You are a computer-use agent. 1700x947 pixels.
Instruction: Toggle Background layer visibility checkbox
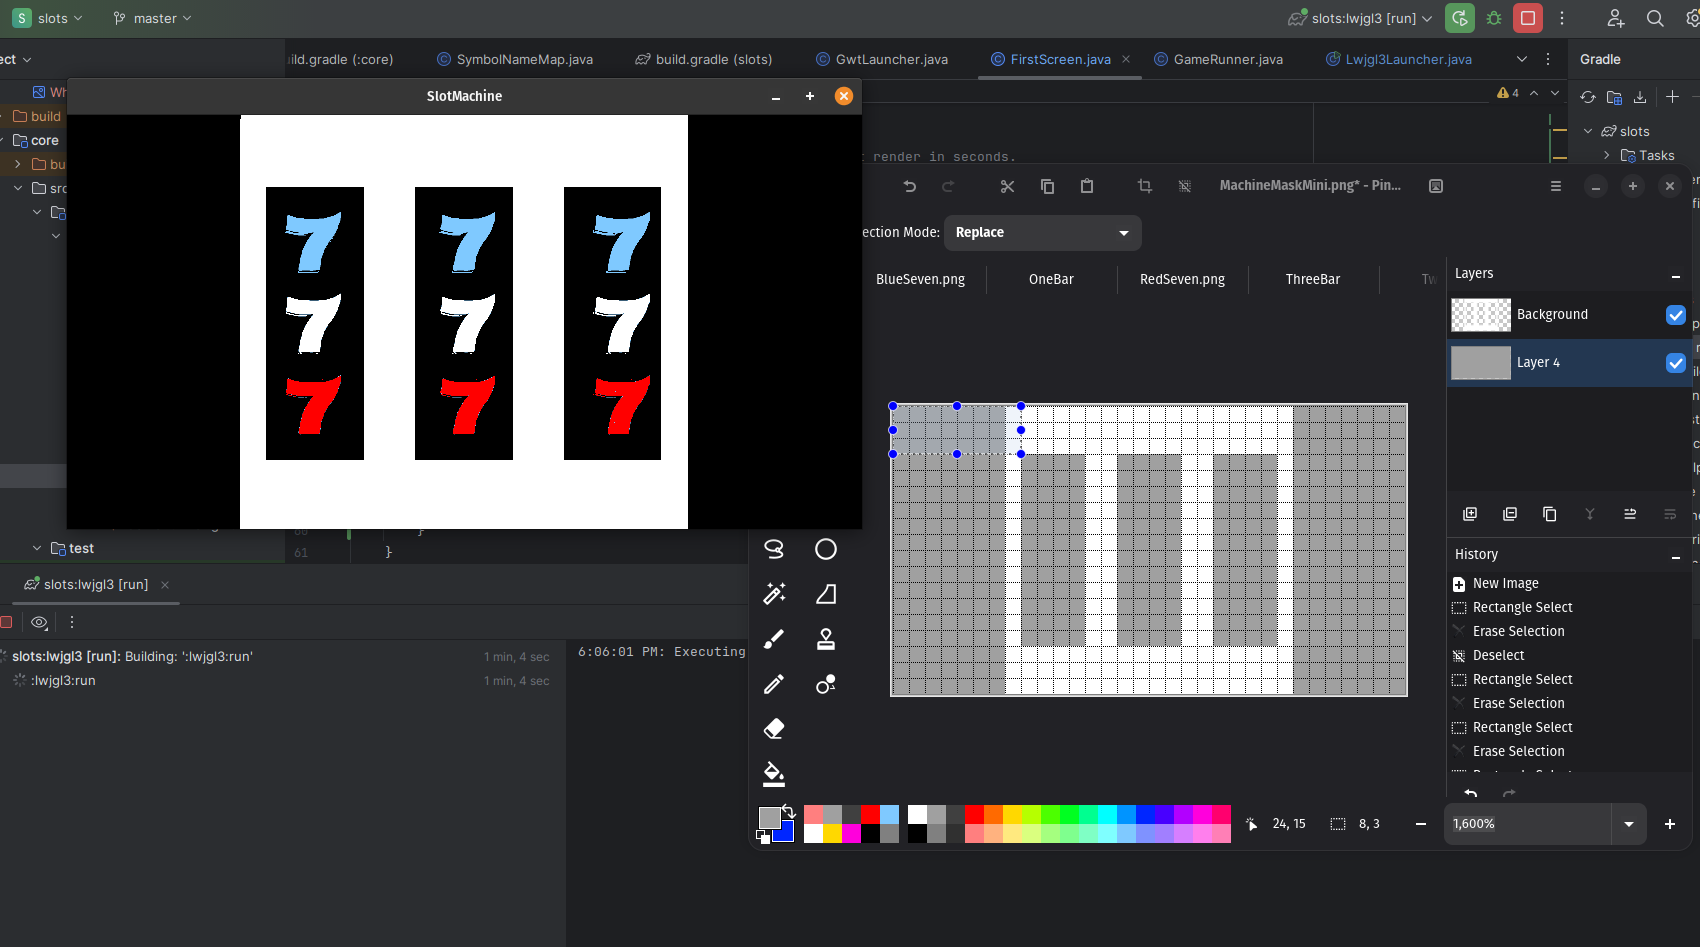1676,315
